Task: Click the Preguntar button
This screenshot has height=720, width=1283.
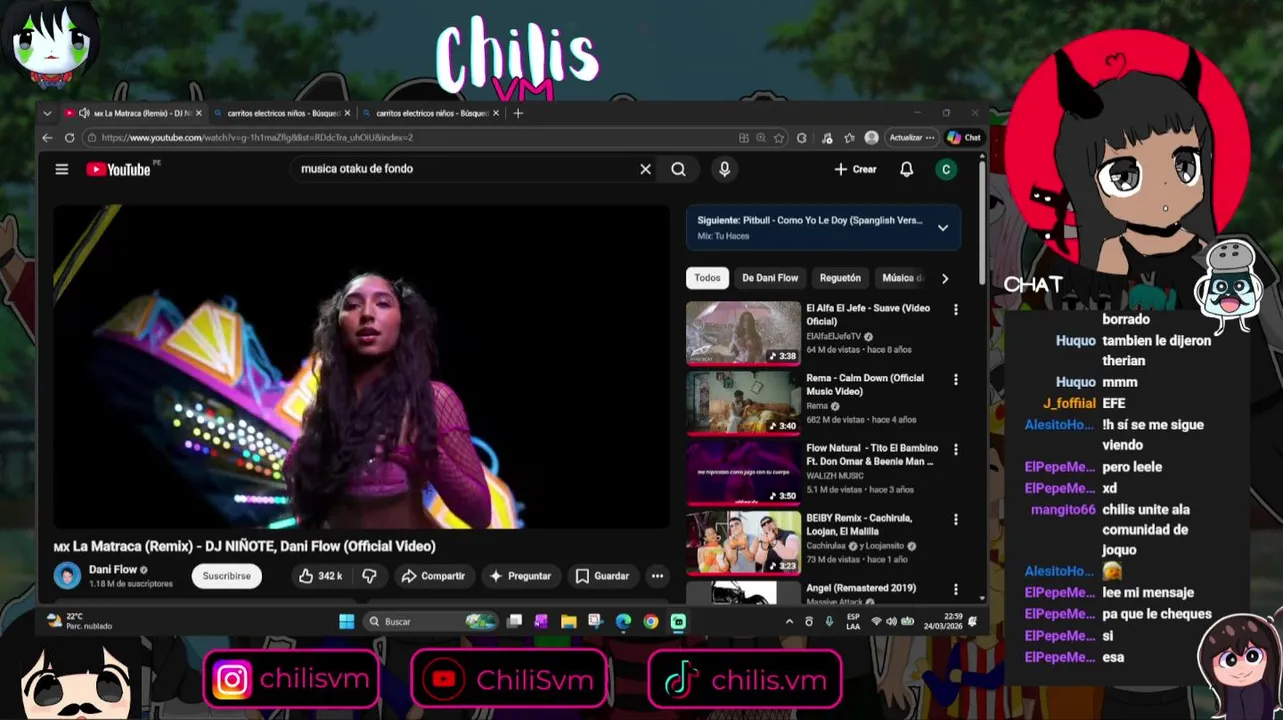Action: pos(520,576)
